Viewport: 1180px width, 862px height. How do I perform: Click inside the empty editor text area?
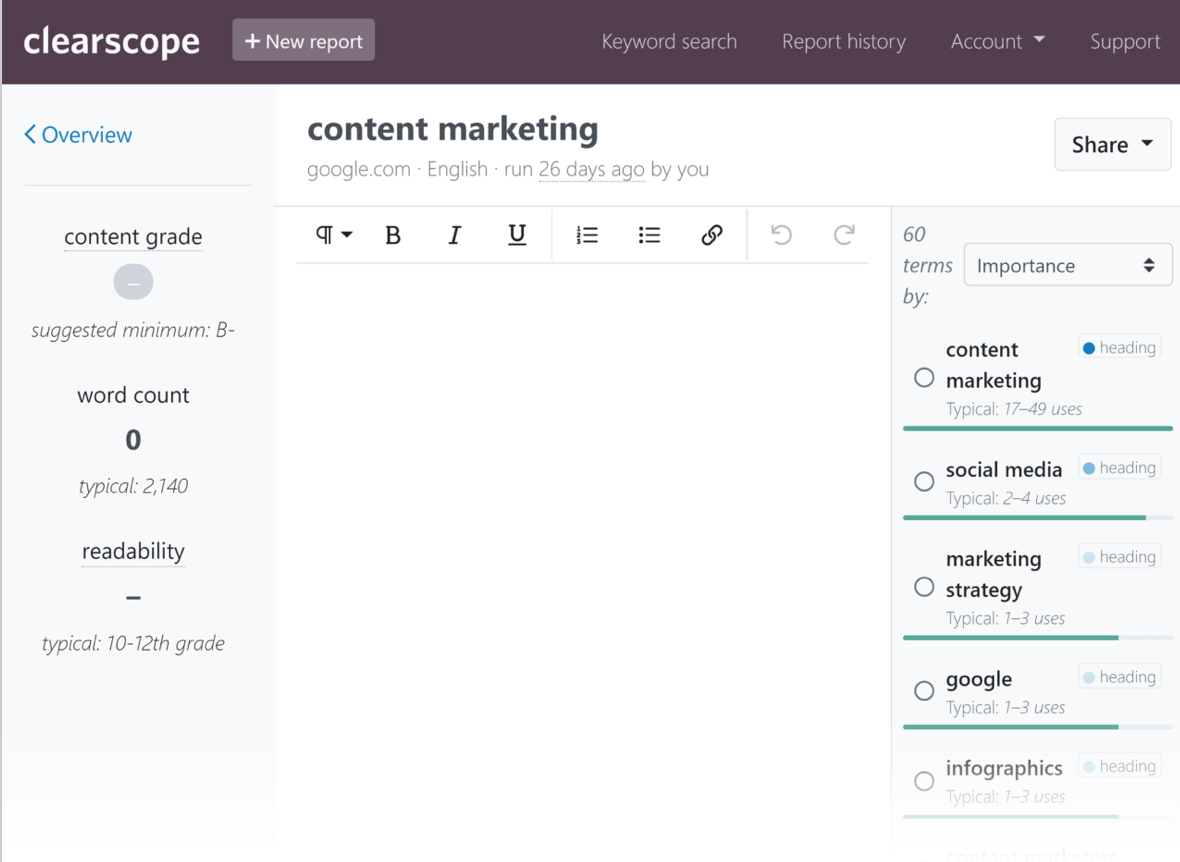pos(582,500)
